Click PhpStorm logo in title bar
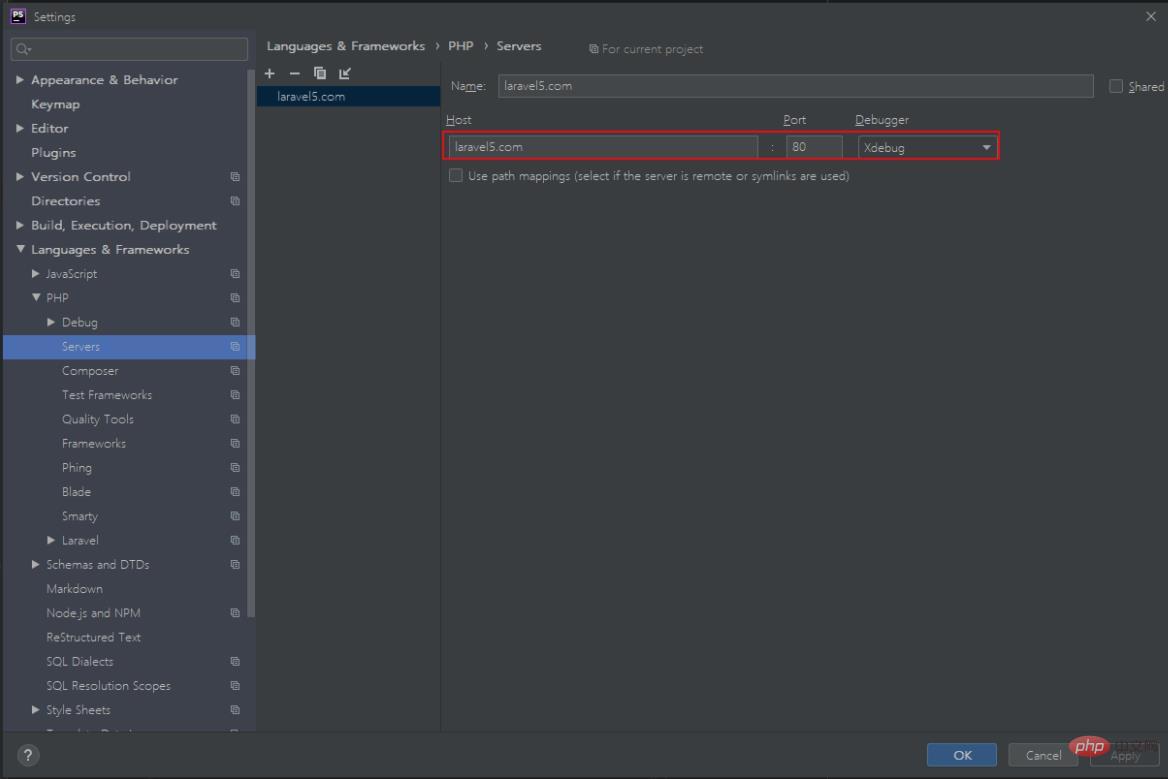This screenshot has width=1168, height=779. point(18,16)
